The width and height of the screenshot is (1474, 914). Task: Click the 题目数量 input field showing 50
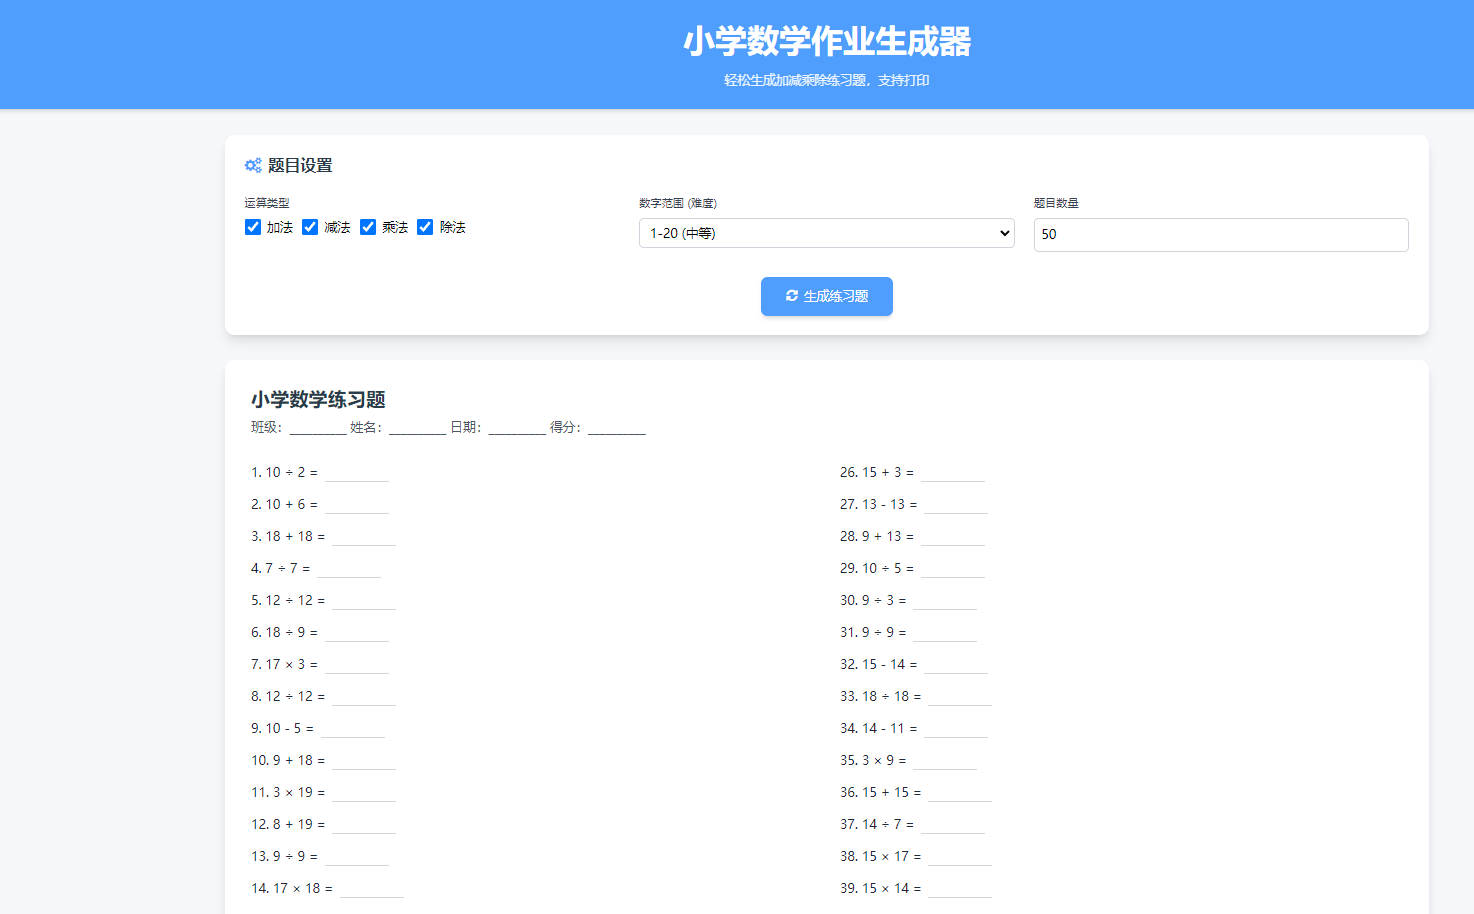(x=1221, y=234)
